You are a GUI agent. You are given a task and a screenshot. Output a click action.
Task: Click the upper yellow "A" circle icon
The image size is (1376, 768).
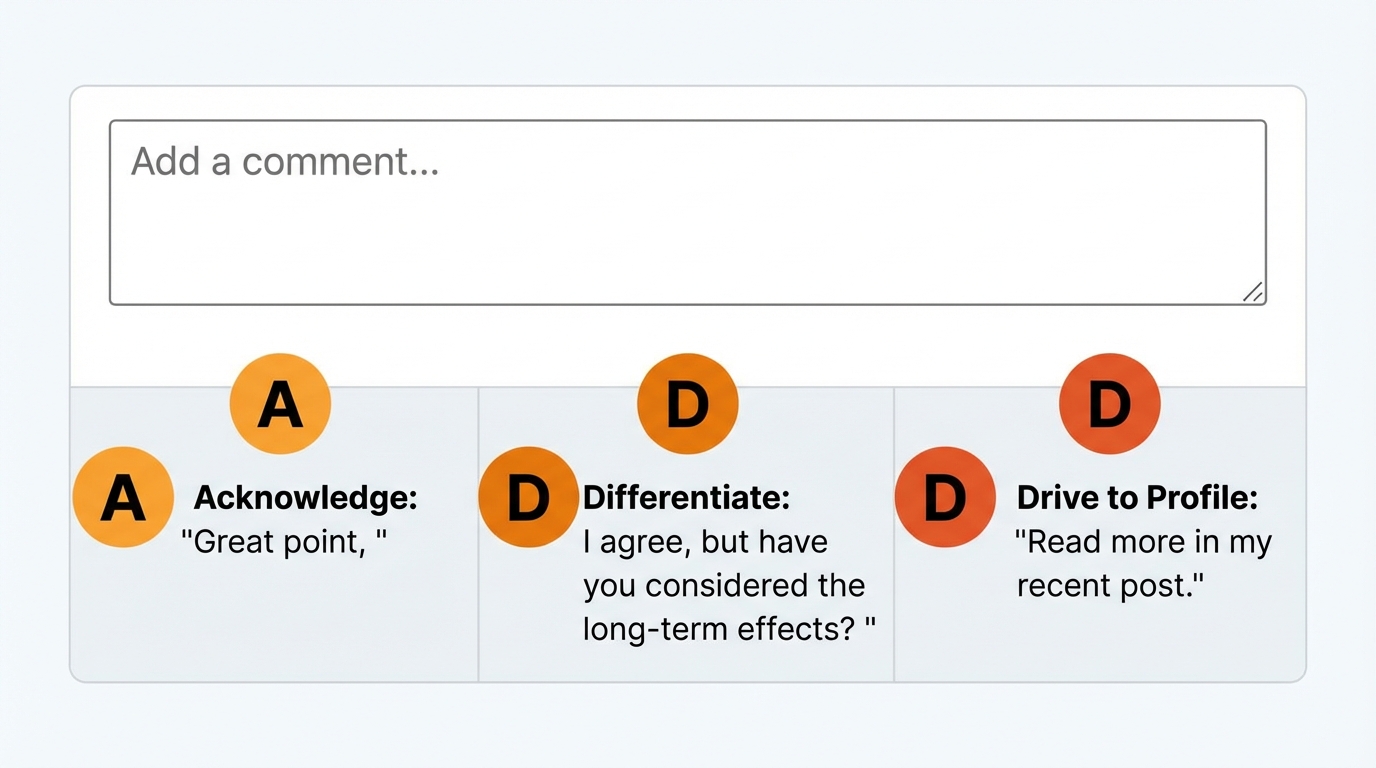(x=280, y=404)
